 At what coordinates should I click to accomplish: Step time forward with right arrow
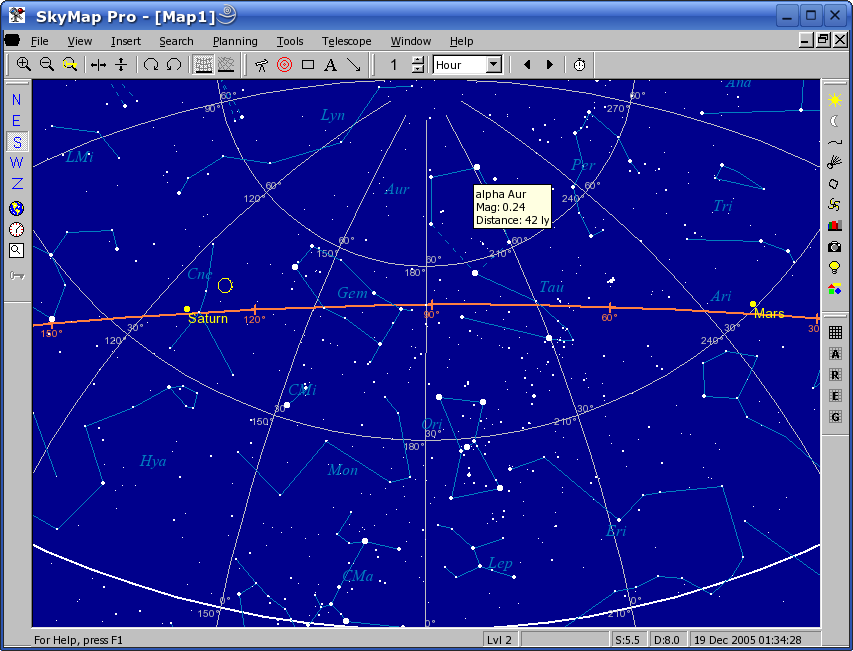point(549,65)
